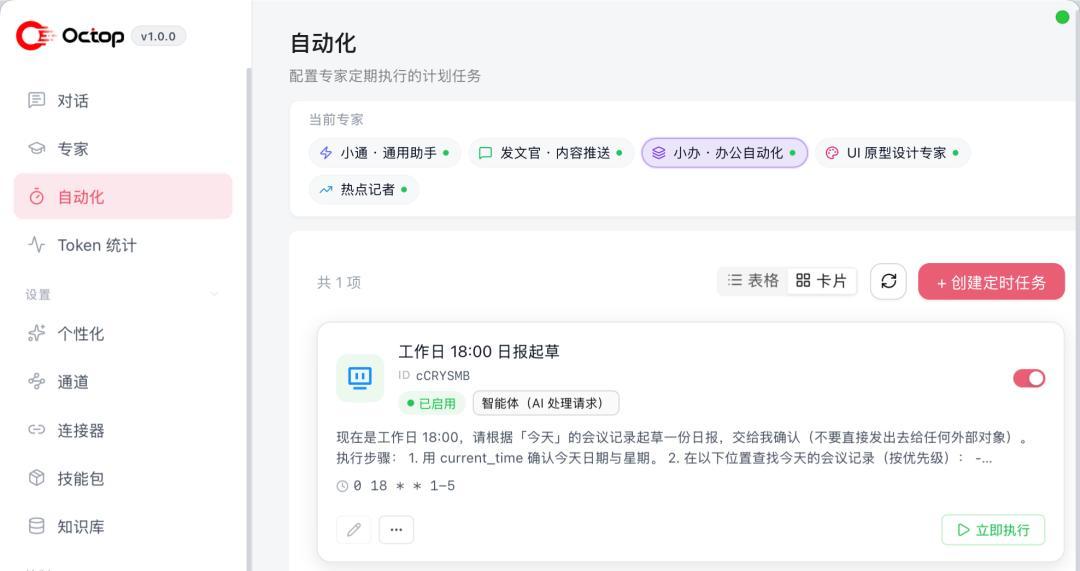1080x571 pixels.
Task: Switch to 卡片 view
Action: (821, 280)
